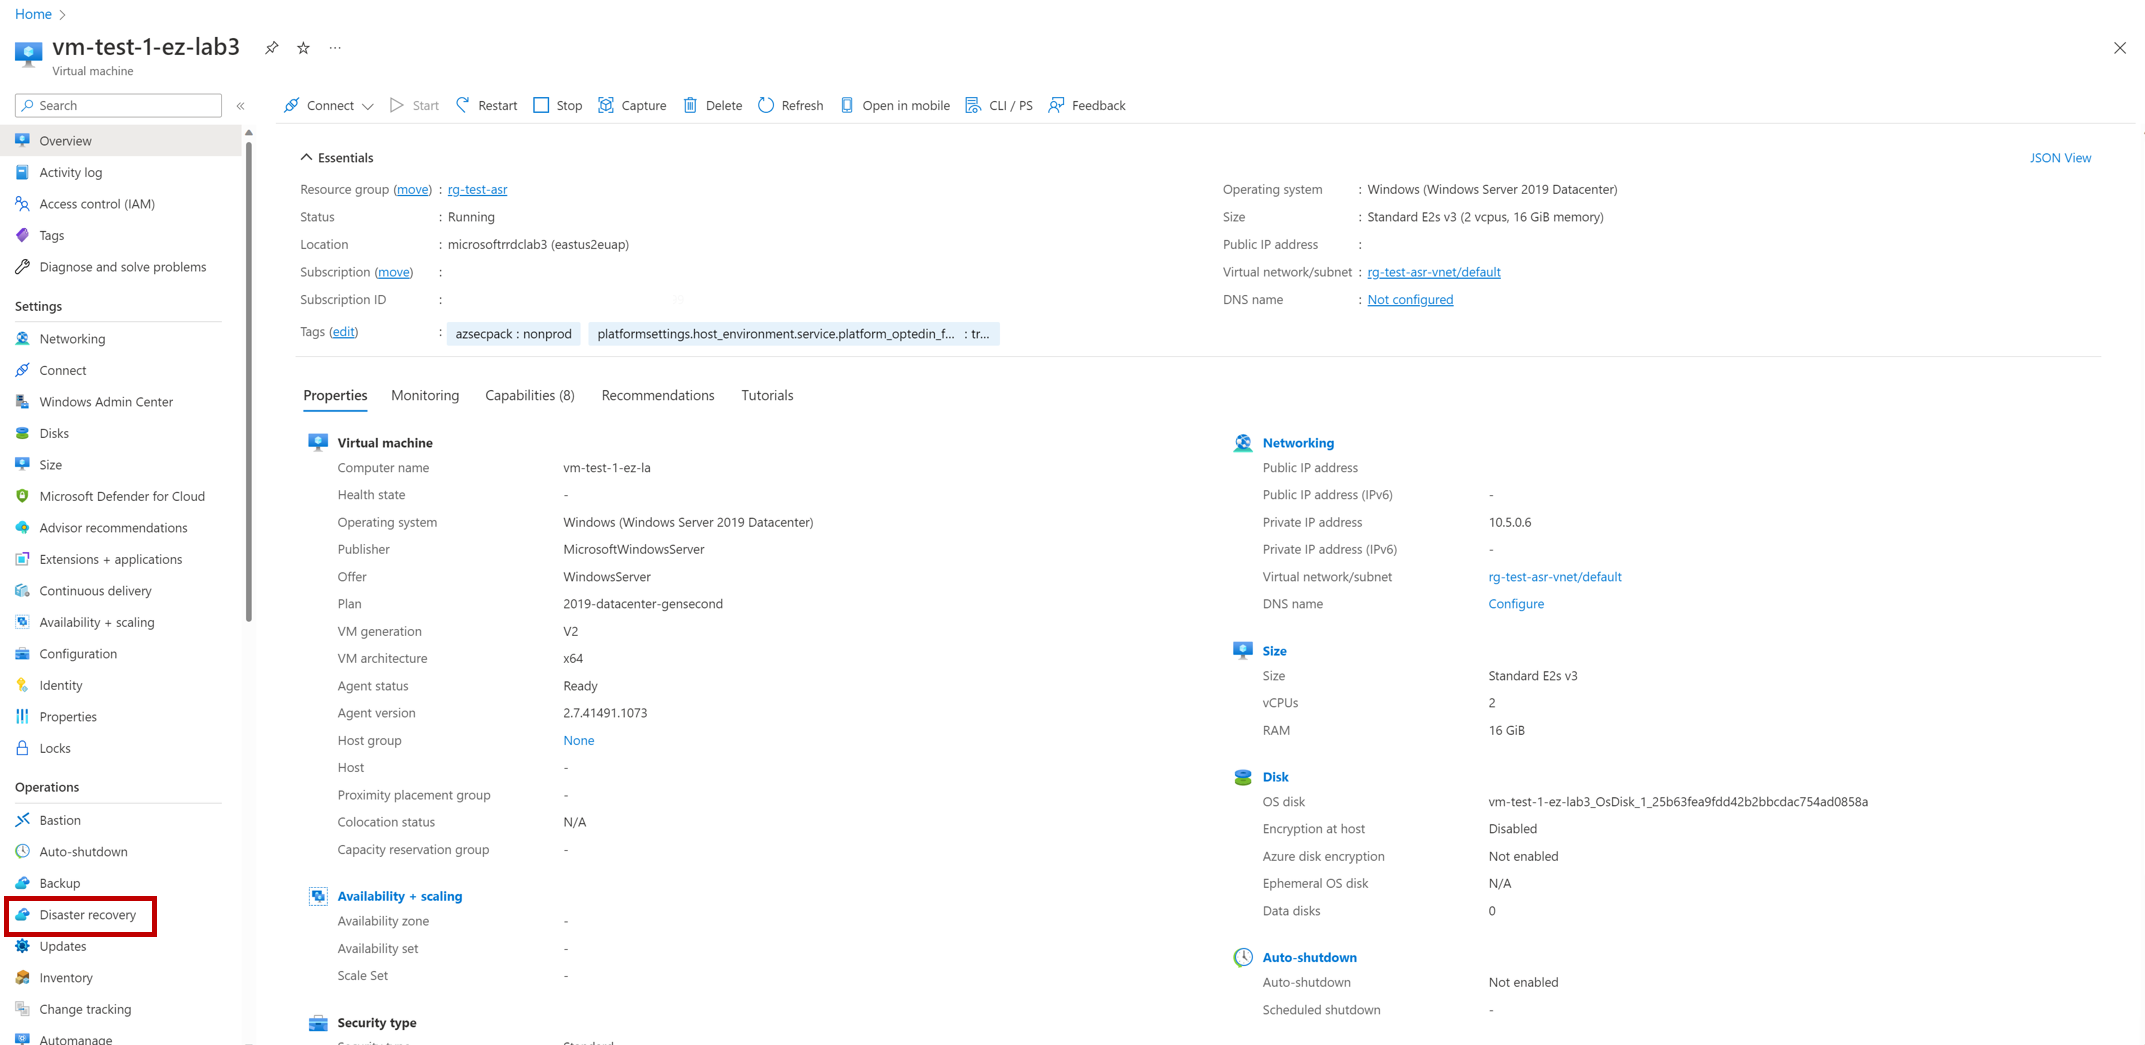Collapse the left sidebar menu
This screenshot has height=1045, width=2145.
click(241, 105)
